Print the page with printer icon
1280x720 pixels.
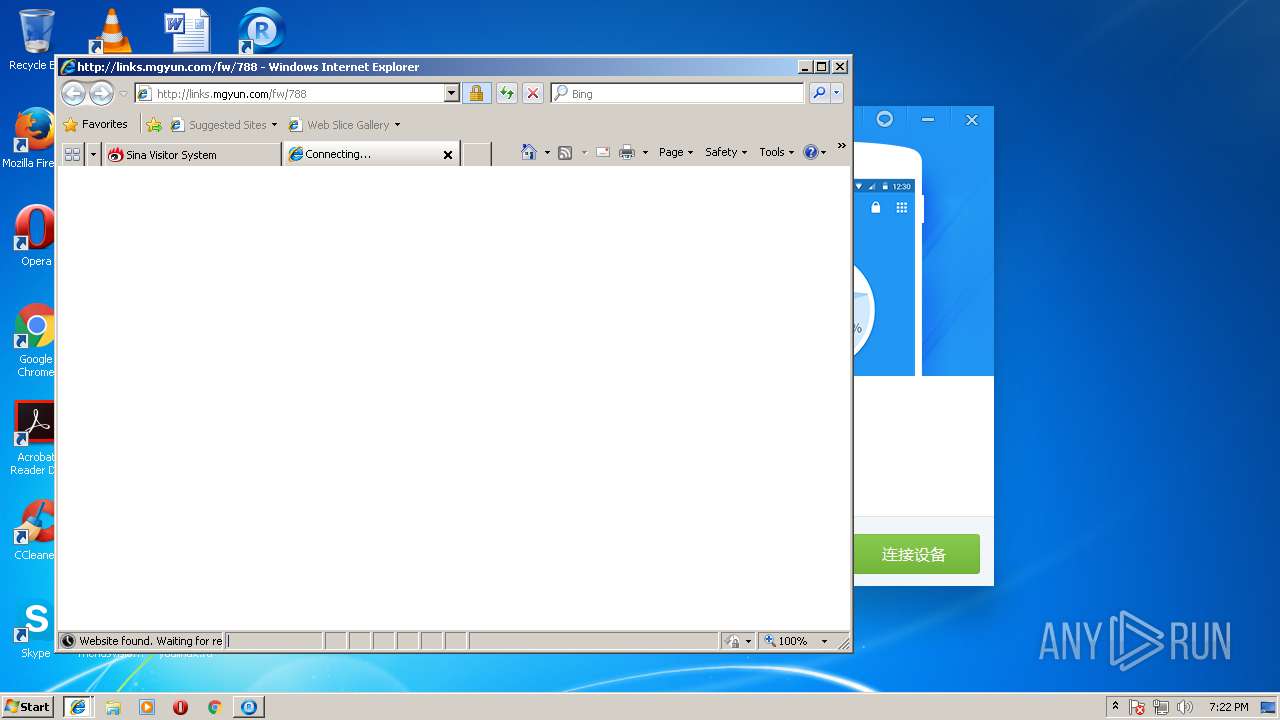point(627,152)
